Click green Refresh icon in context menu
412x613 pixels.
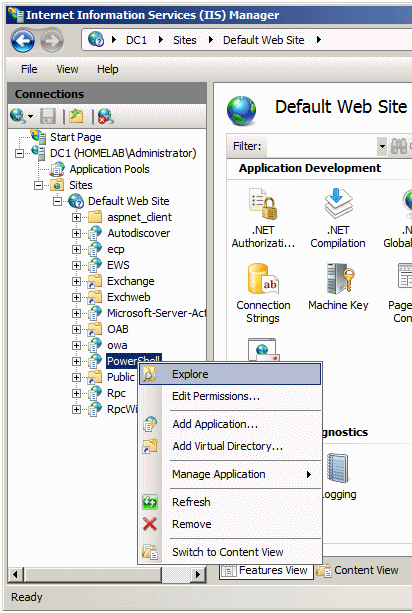pyautogui.click(x=150, y=502)
